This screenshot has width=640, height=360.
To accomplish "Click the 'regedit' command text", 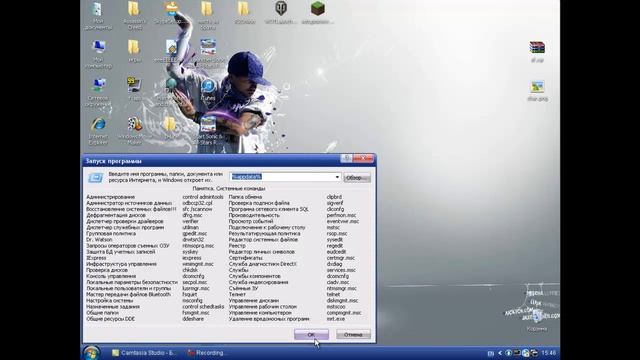I will pyautogui.click(x=336, y=246).
